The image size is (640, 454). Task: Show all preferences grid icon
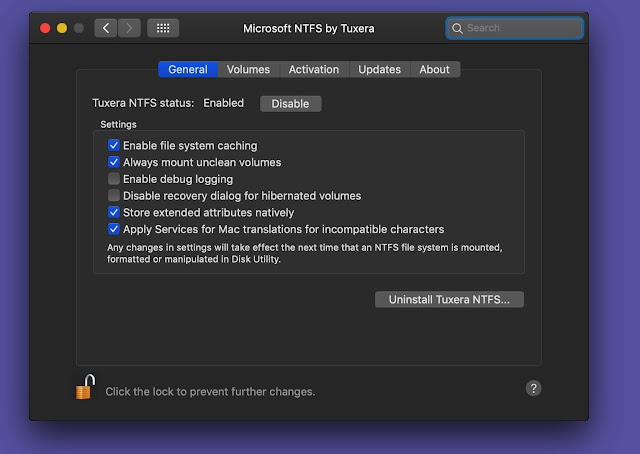pyautogui.click(x=163, y=28)
